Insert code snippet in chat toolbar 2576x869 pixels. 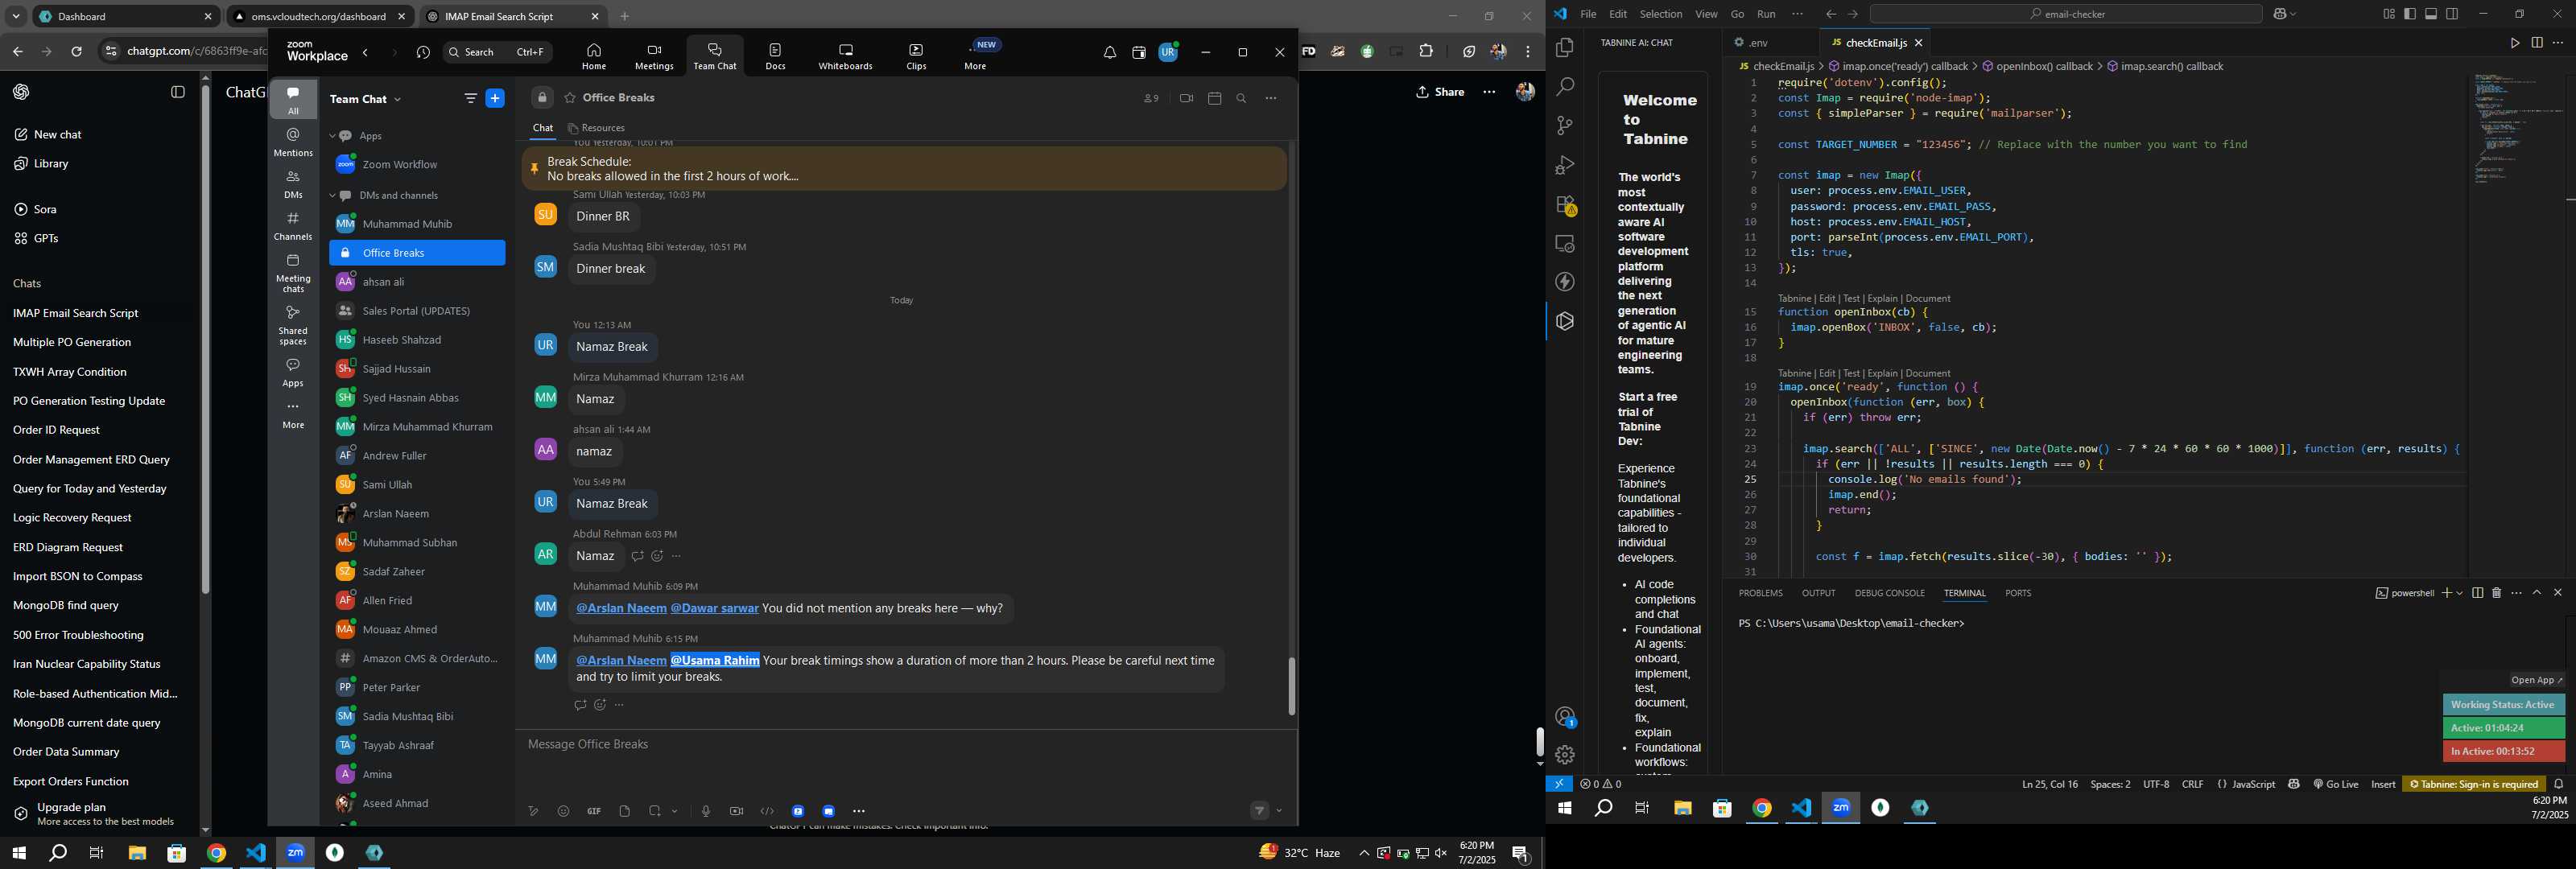pos(767,811)
